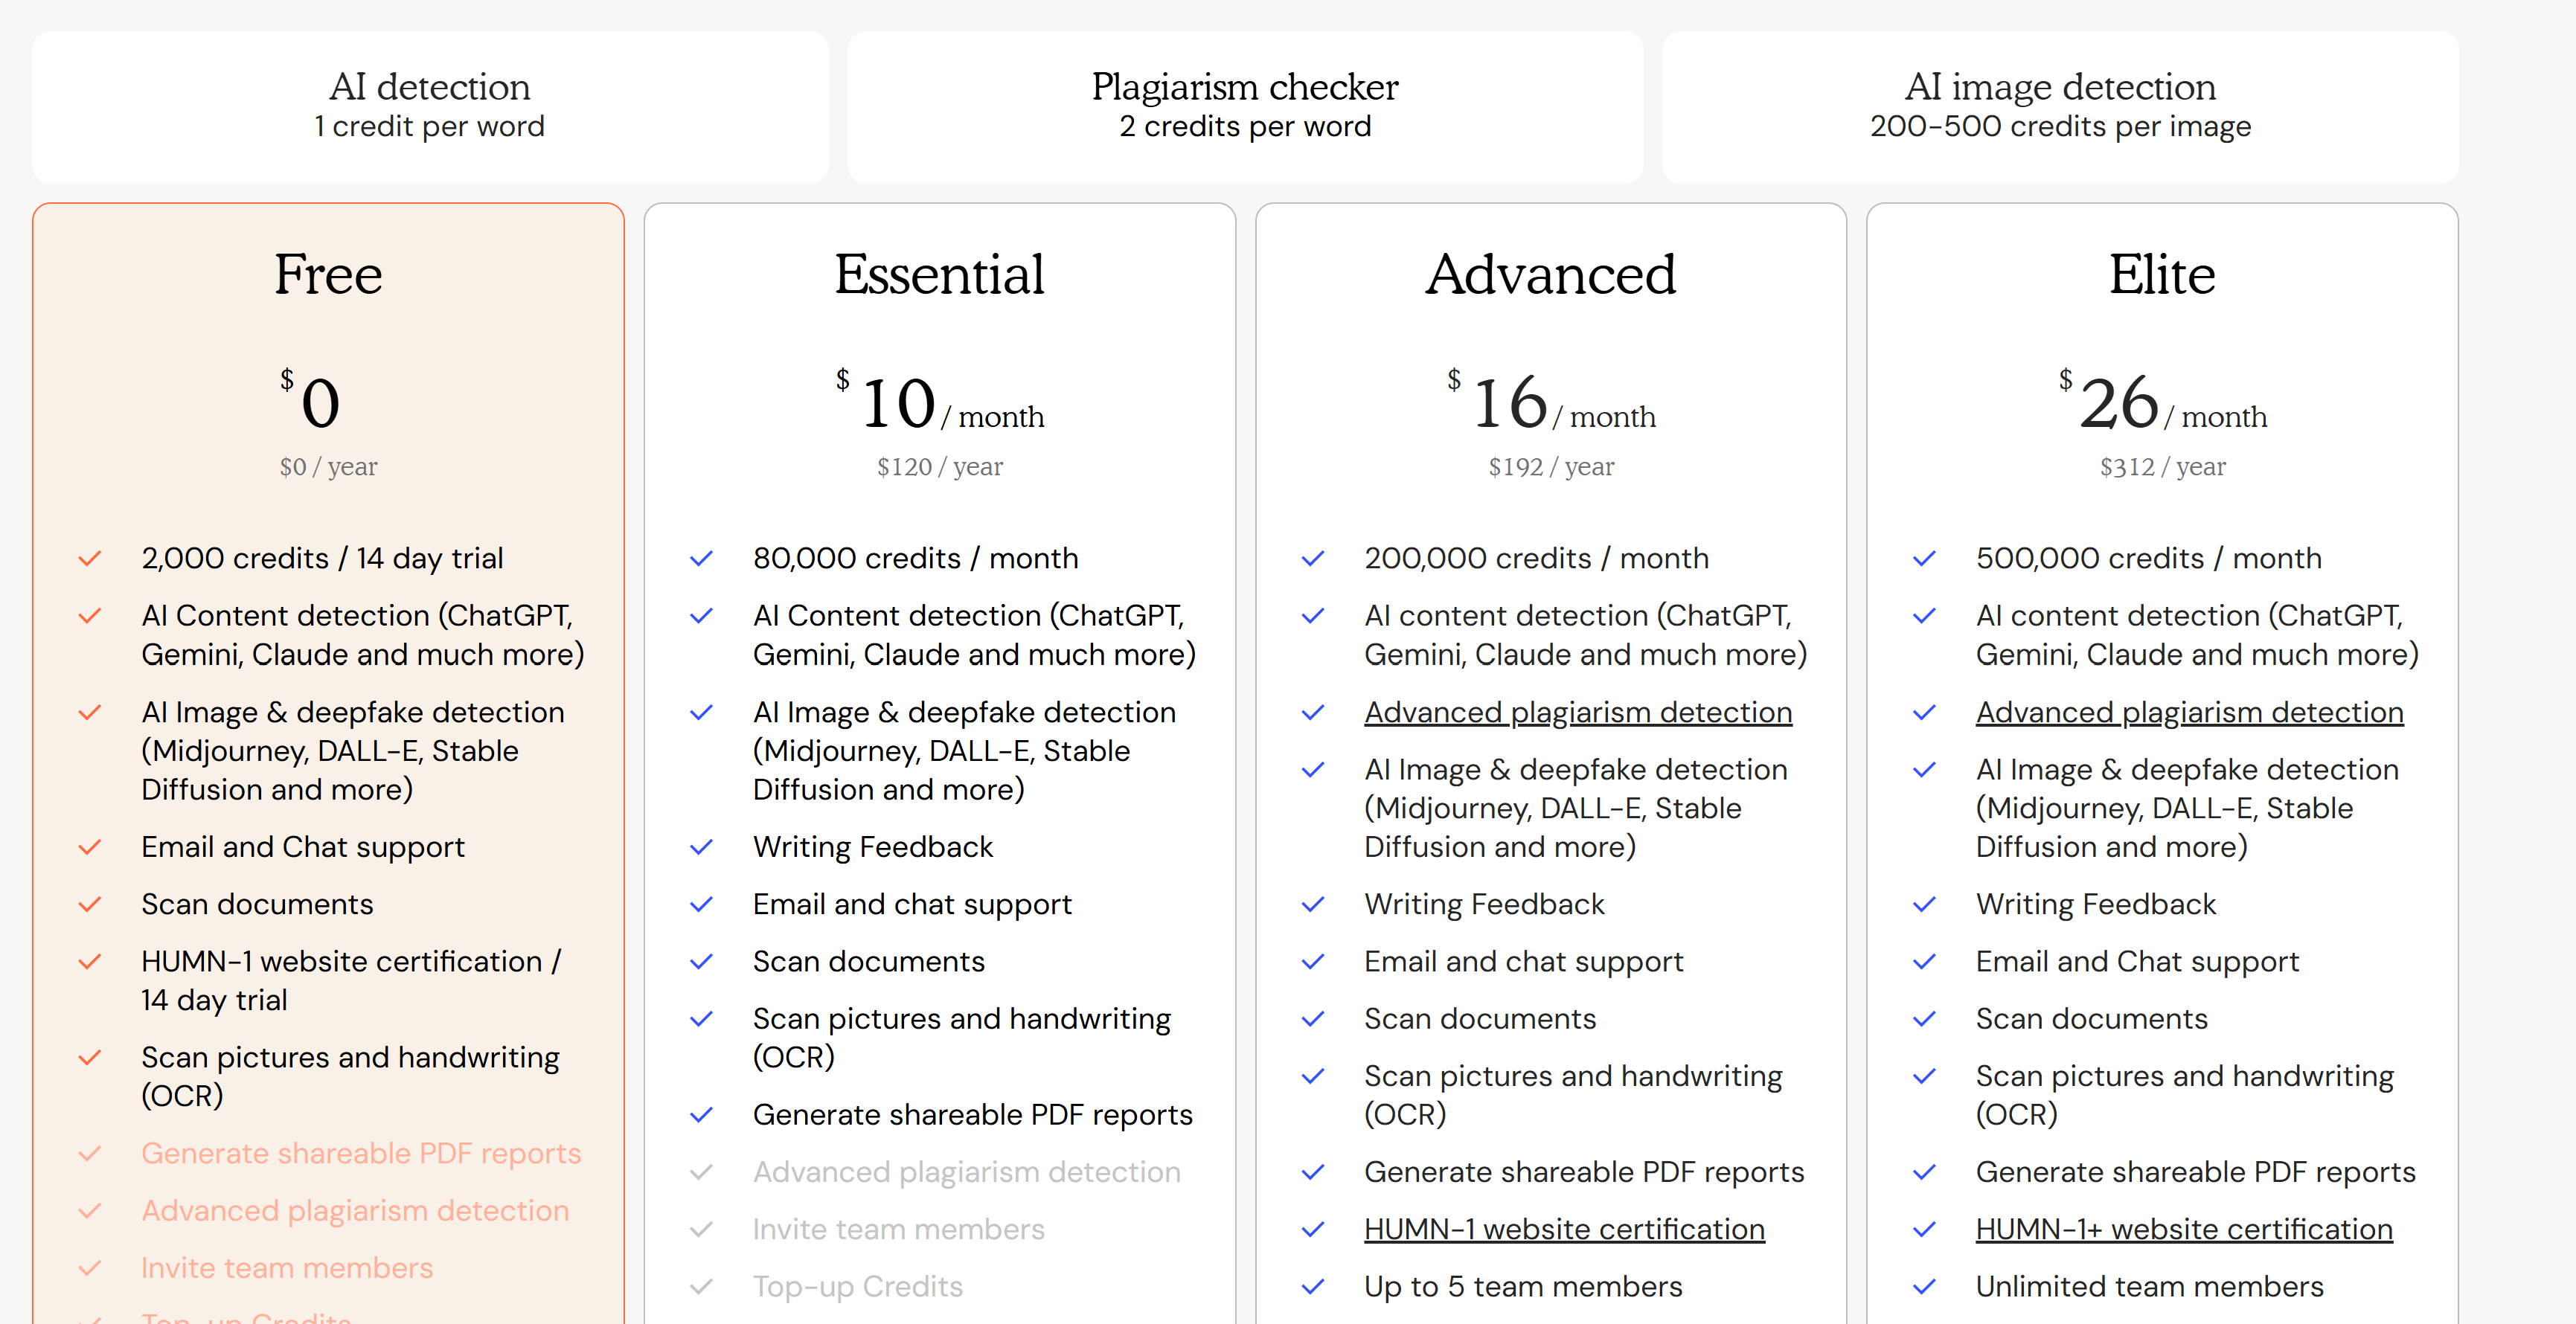The width and height of the screenshot is (2576, 1324).
Task: Click the checkmark next to 500,000 credits
Action: (1924, 558)
